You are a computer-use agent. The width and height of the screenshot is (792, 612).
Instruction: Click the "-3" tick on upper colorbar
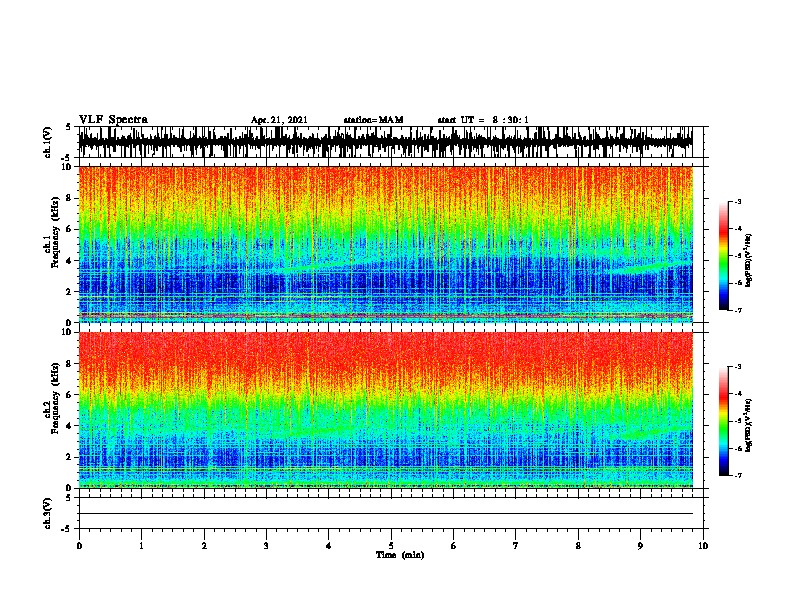(737, 201)
